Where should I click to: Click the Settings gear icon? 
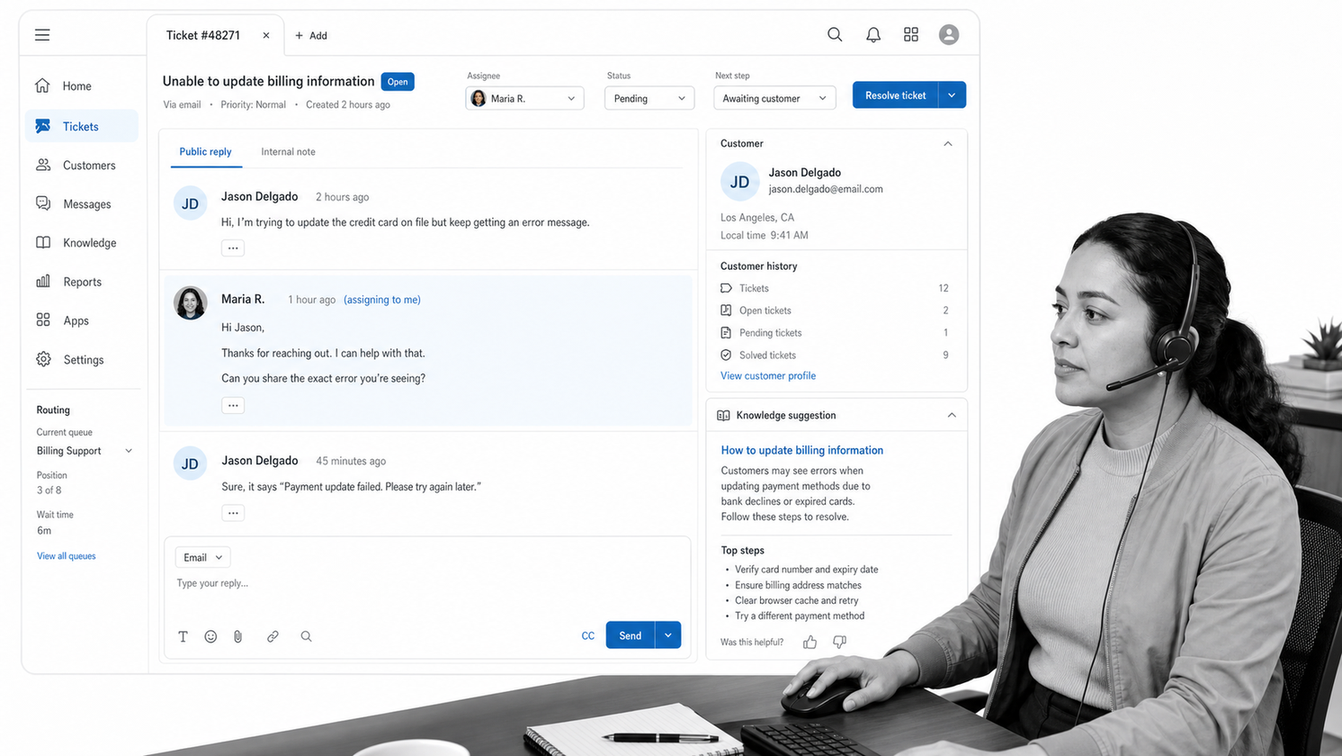[x=43, y=360]
